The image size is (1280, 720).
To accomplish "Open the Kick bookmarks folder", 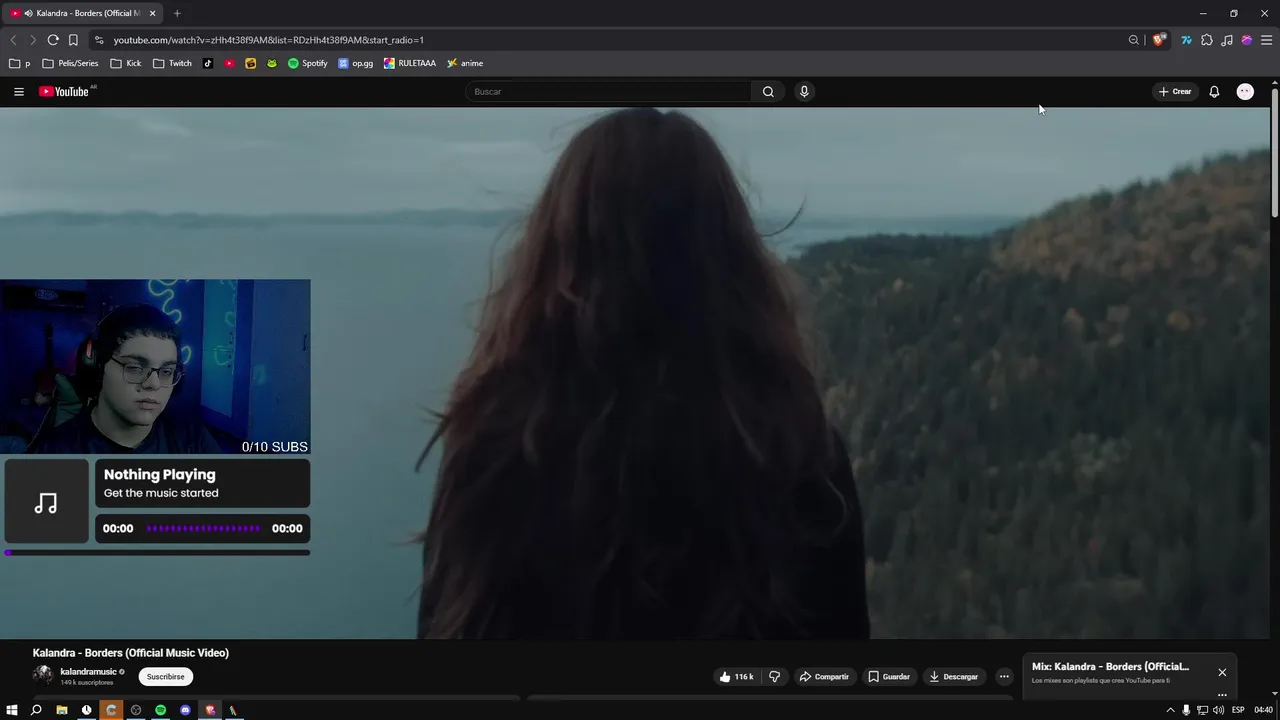I will point(126,63).
